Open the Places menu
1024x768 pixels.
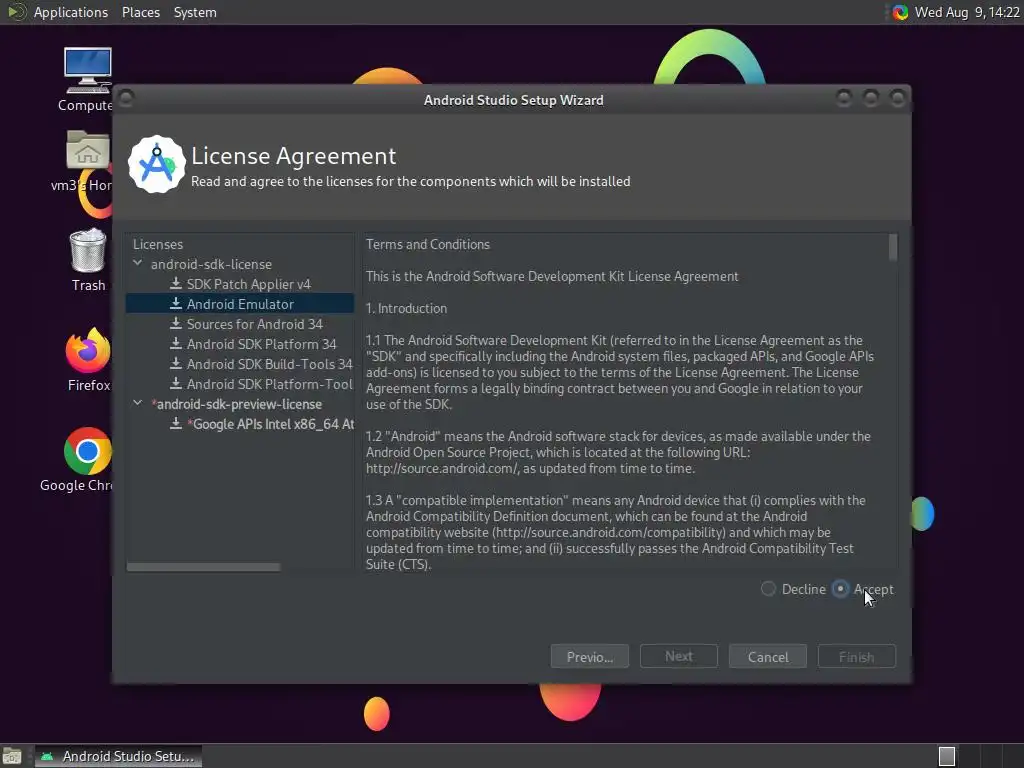(141, 12)
